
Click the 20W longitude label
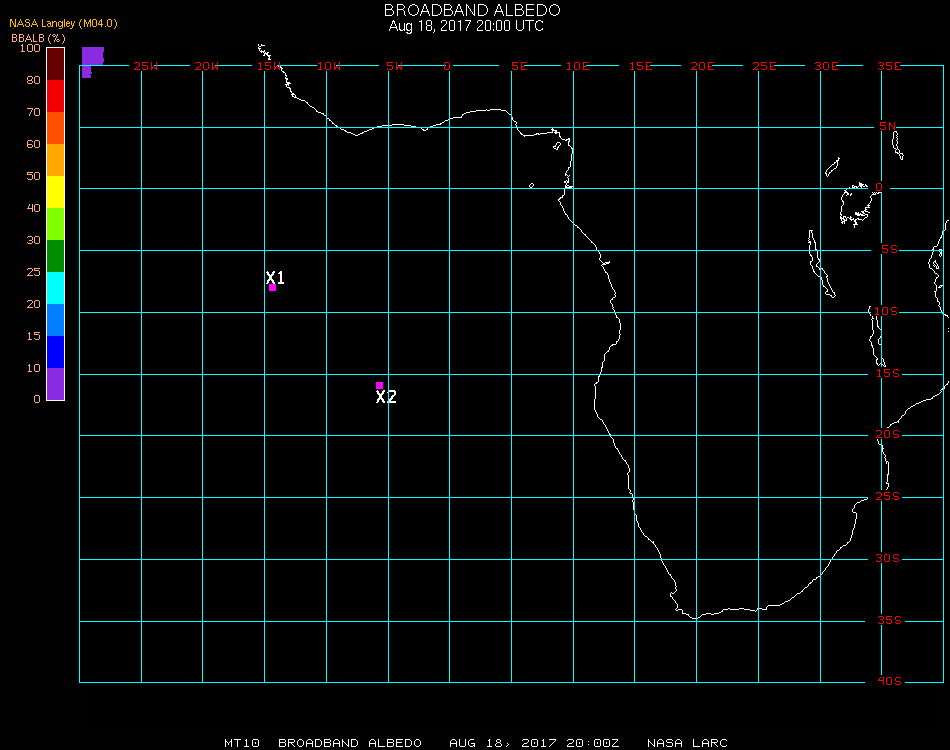point(207,66)
